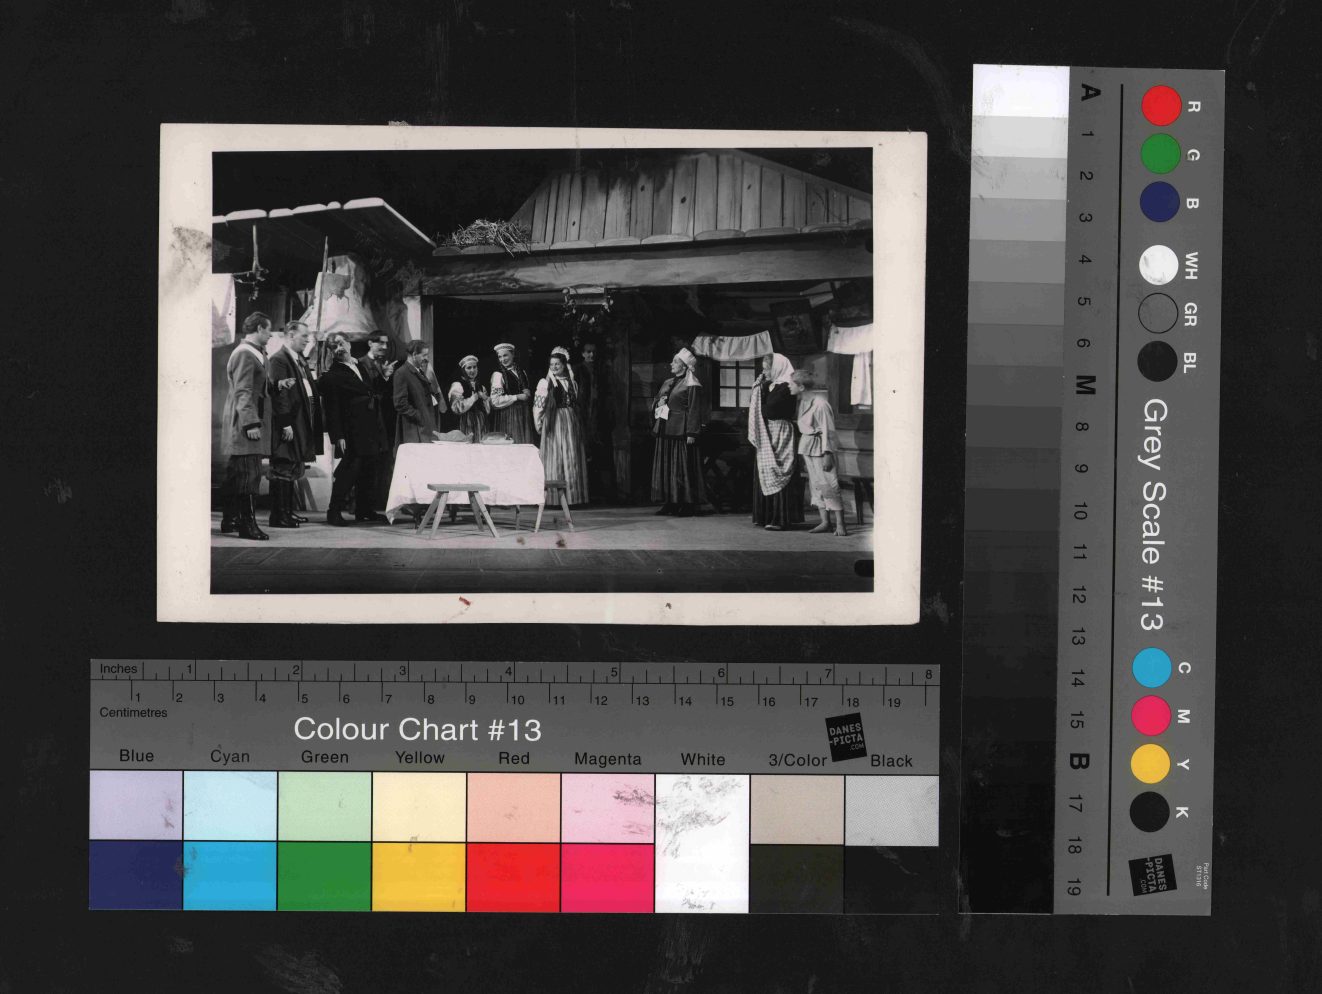Screen dimensions: 1322x994
Task: Click the Centimetres ruler label
Action: point(133,713)
